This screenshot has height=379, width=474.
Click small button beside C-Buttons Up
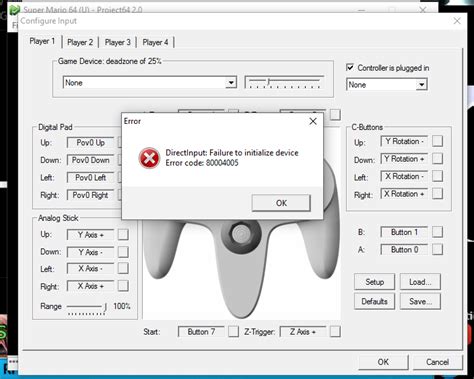(437, 141)
